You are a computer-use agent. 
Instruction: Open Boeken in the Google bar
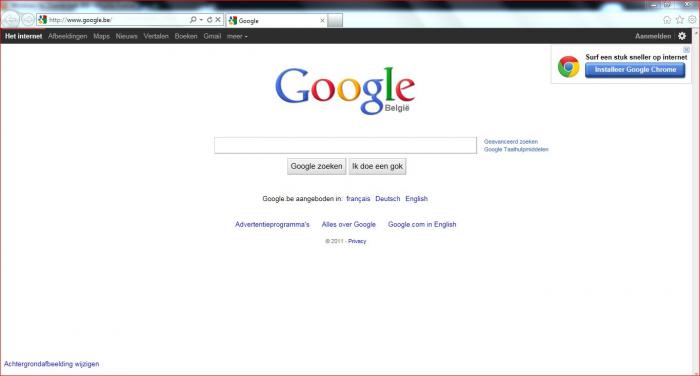(x=186, y=36)
